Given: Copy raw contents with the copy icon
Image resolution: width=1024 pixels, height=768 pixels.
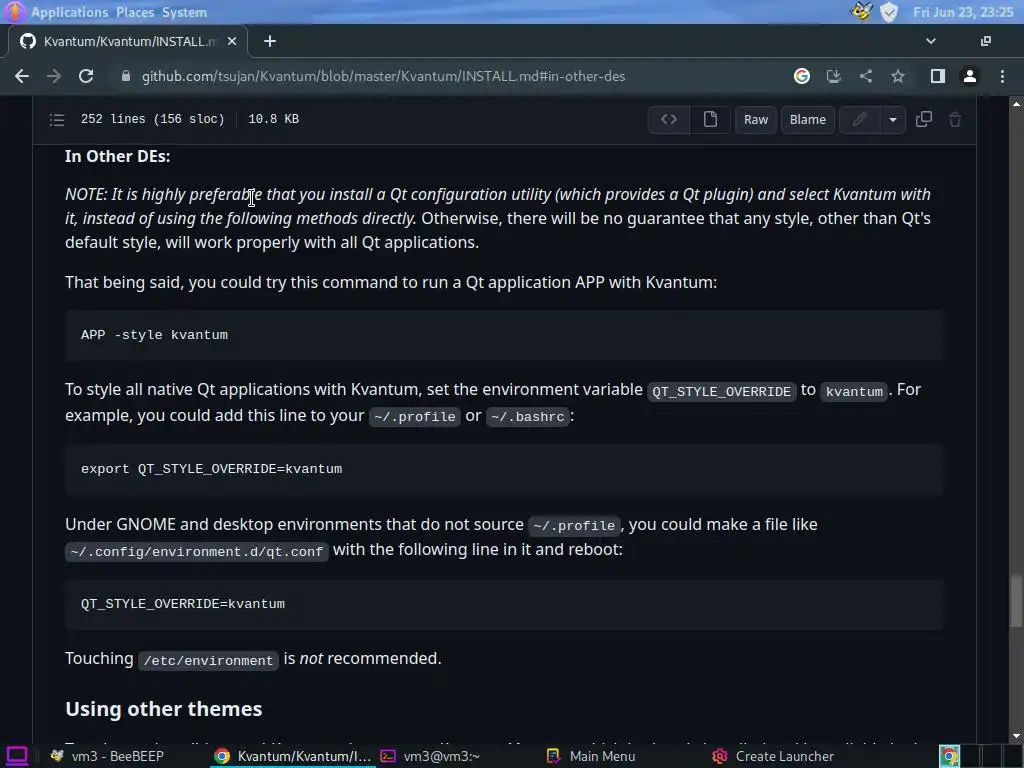Looking at the screenshot, I should 923,120.
